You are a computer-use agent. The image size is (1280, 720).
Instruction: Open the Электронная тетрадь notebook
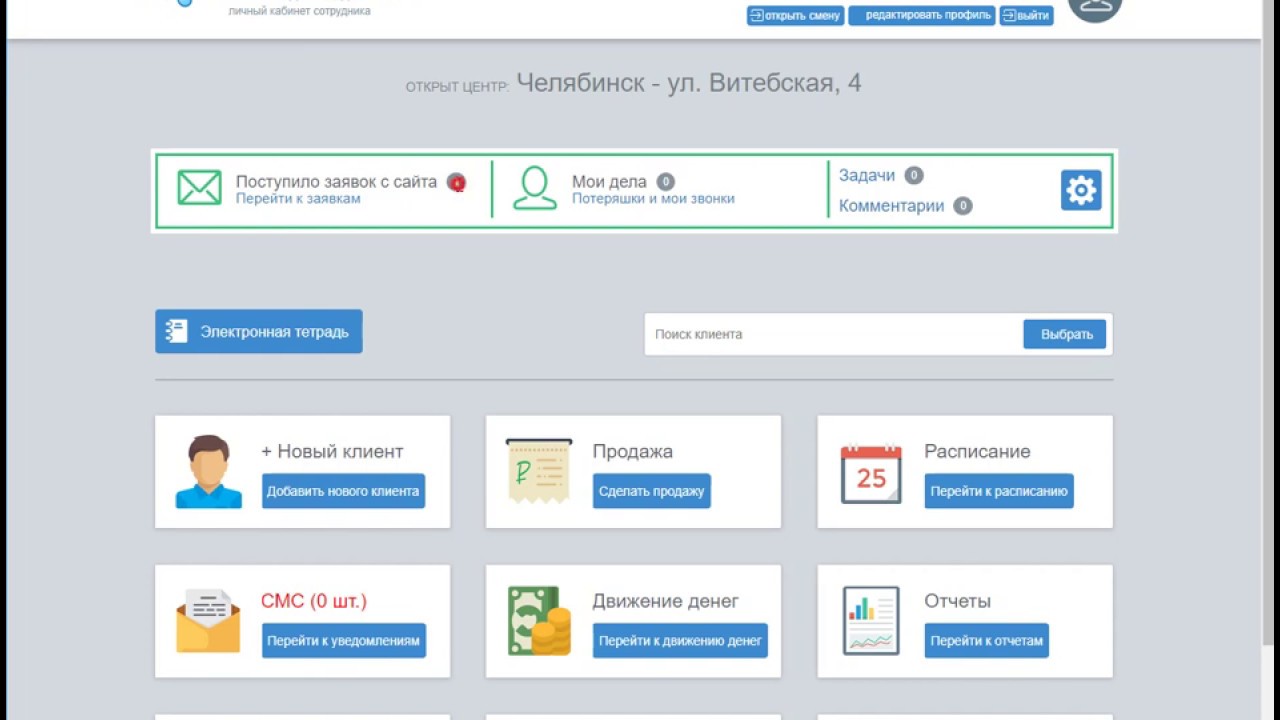pos(259,332)
